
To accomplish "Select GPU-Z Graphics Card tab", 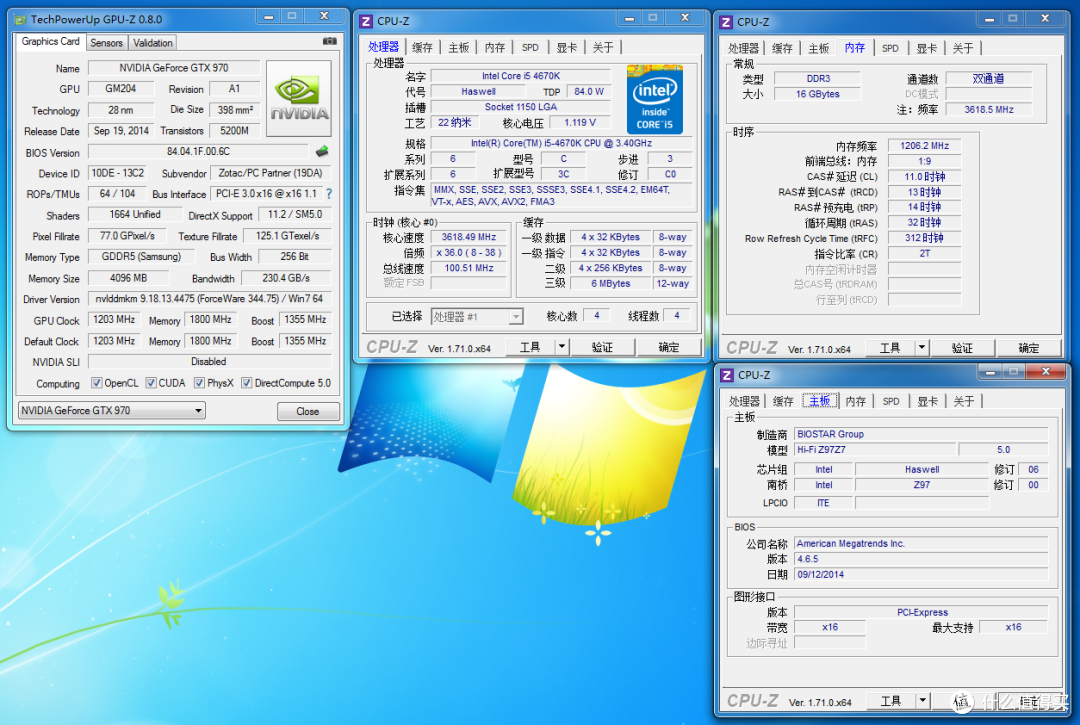I will [x=50, y=41].
